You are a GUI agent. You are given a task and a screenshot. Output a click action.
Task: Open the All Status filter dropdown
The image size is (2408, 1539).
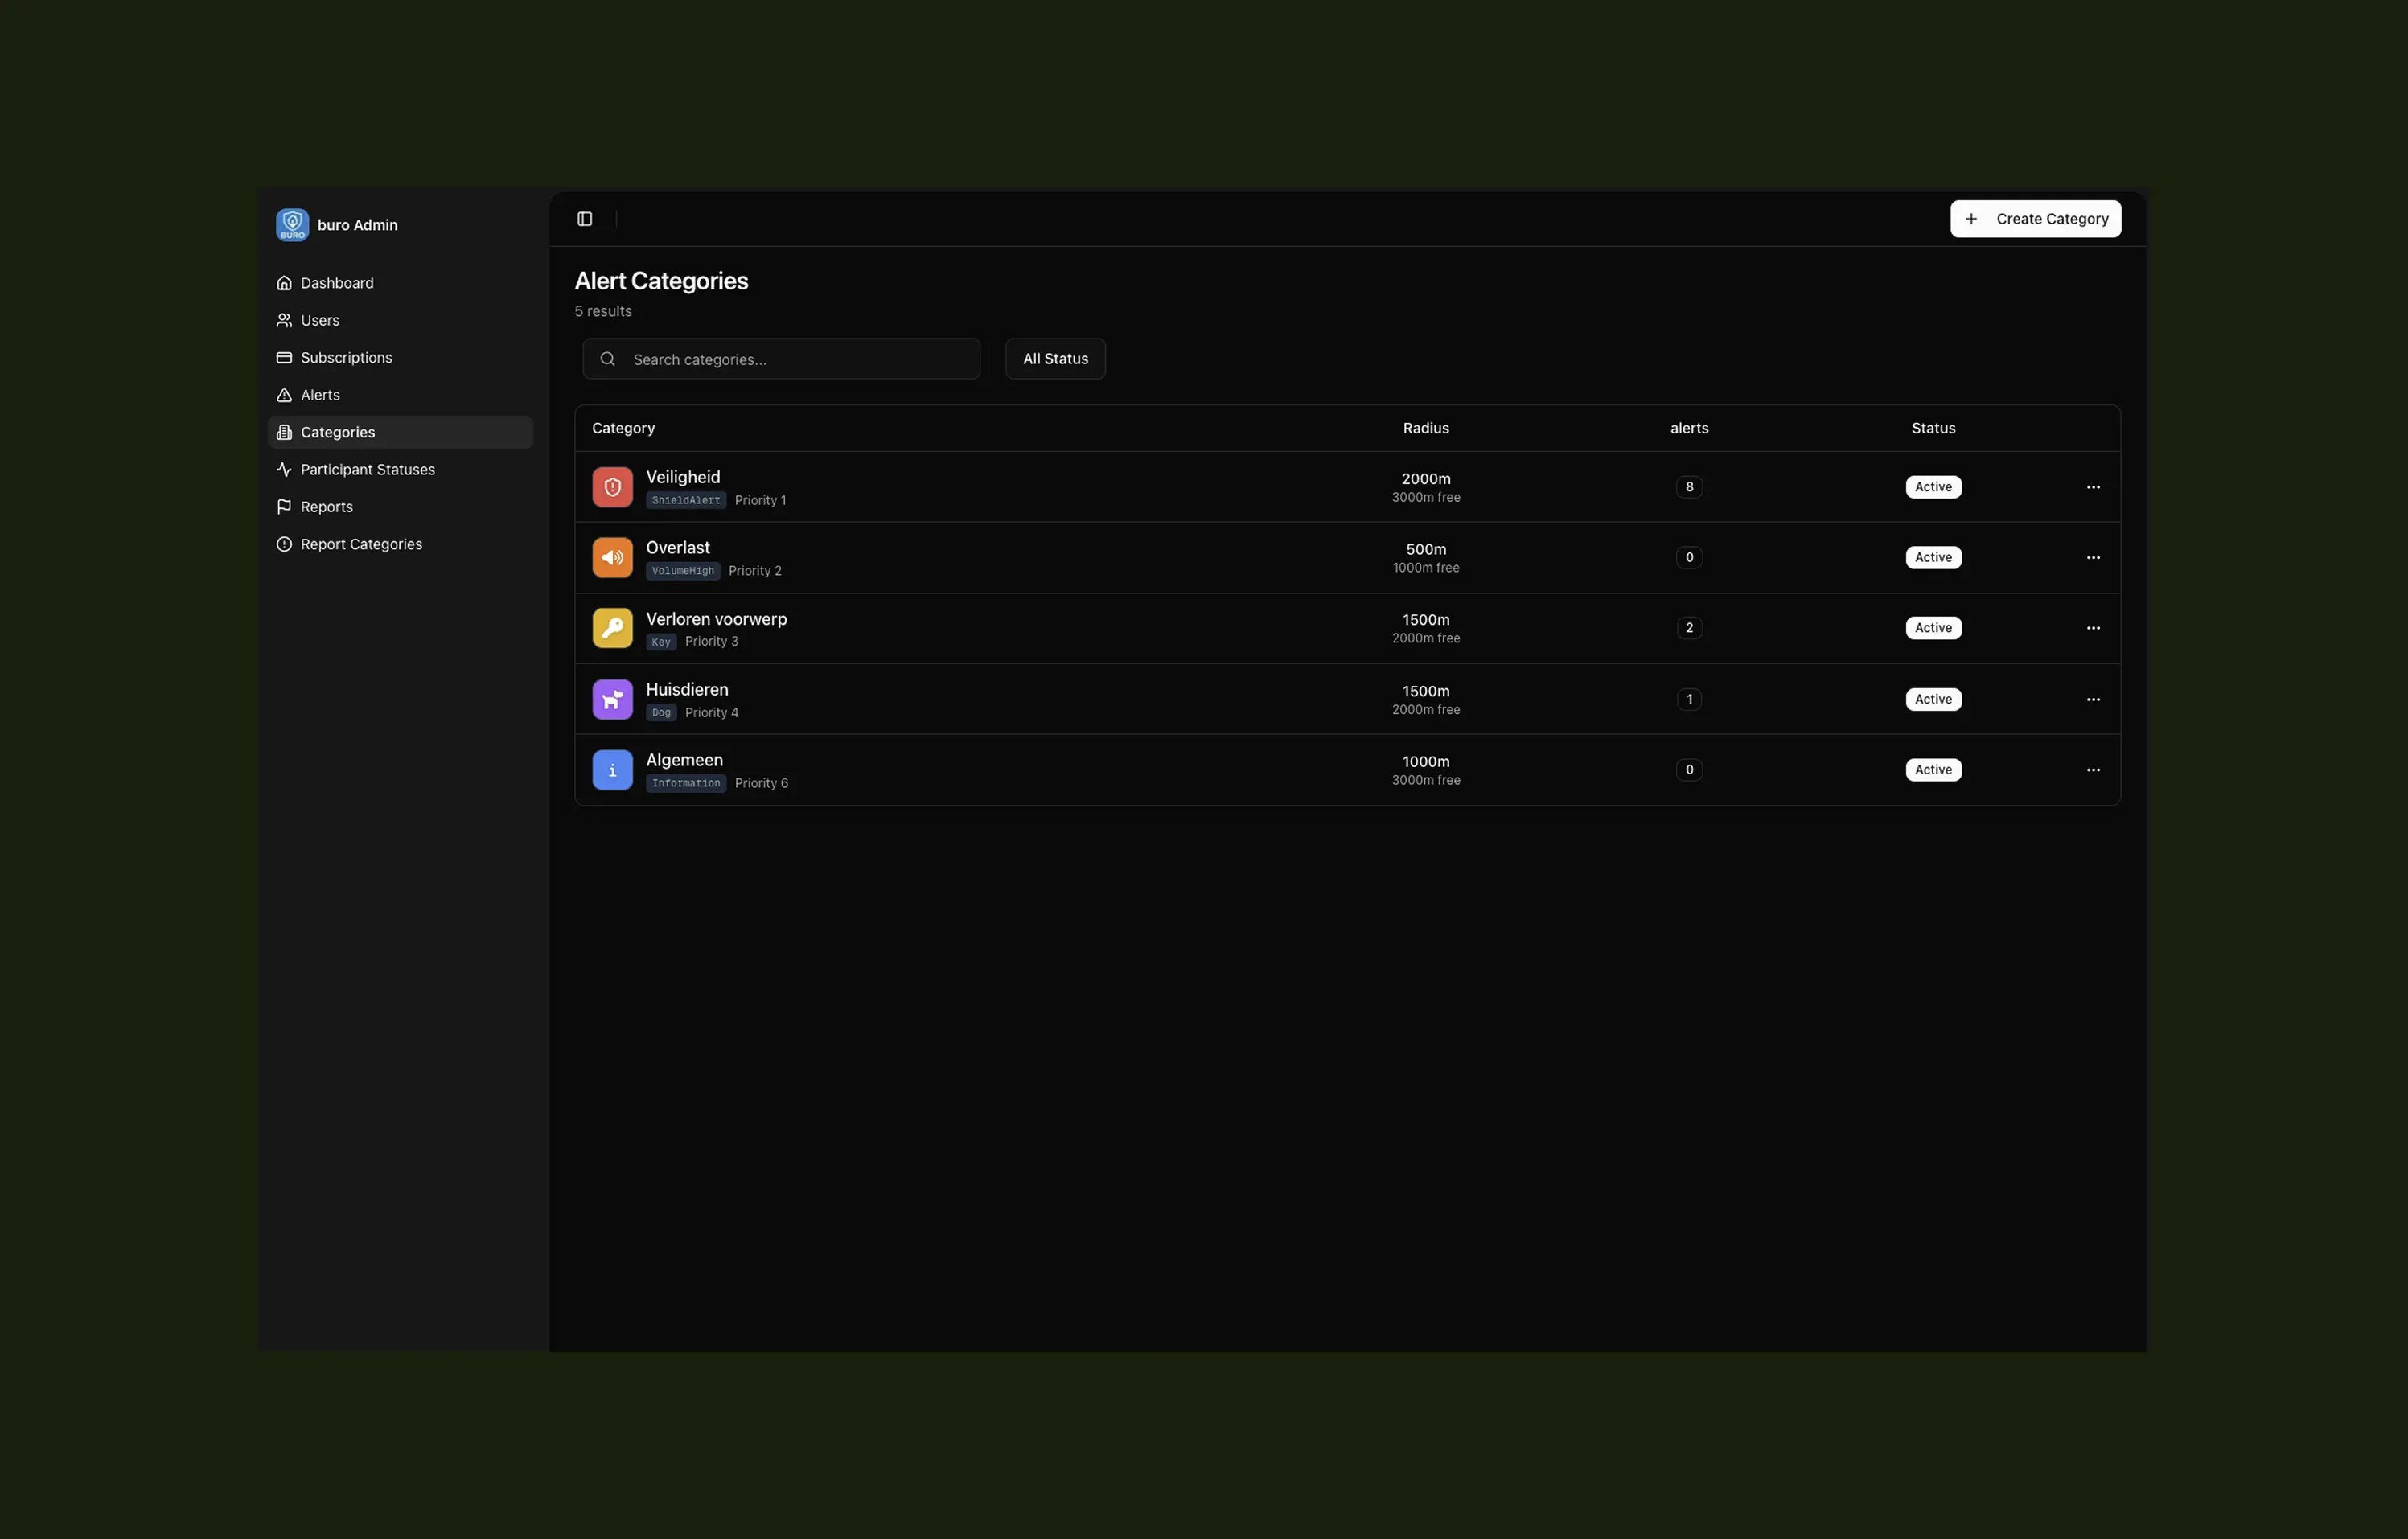coord(1054,358)
